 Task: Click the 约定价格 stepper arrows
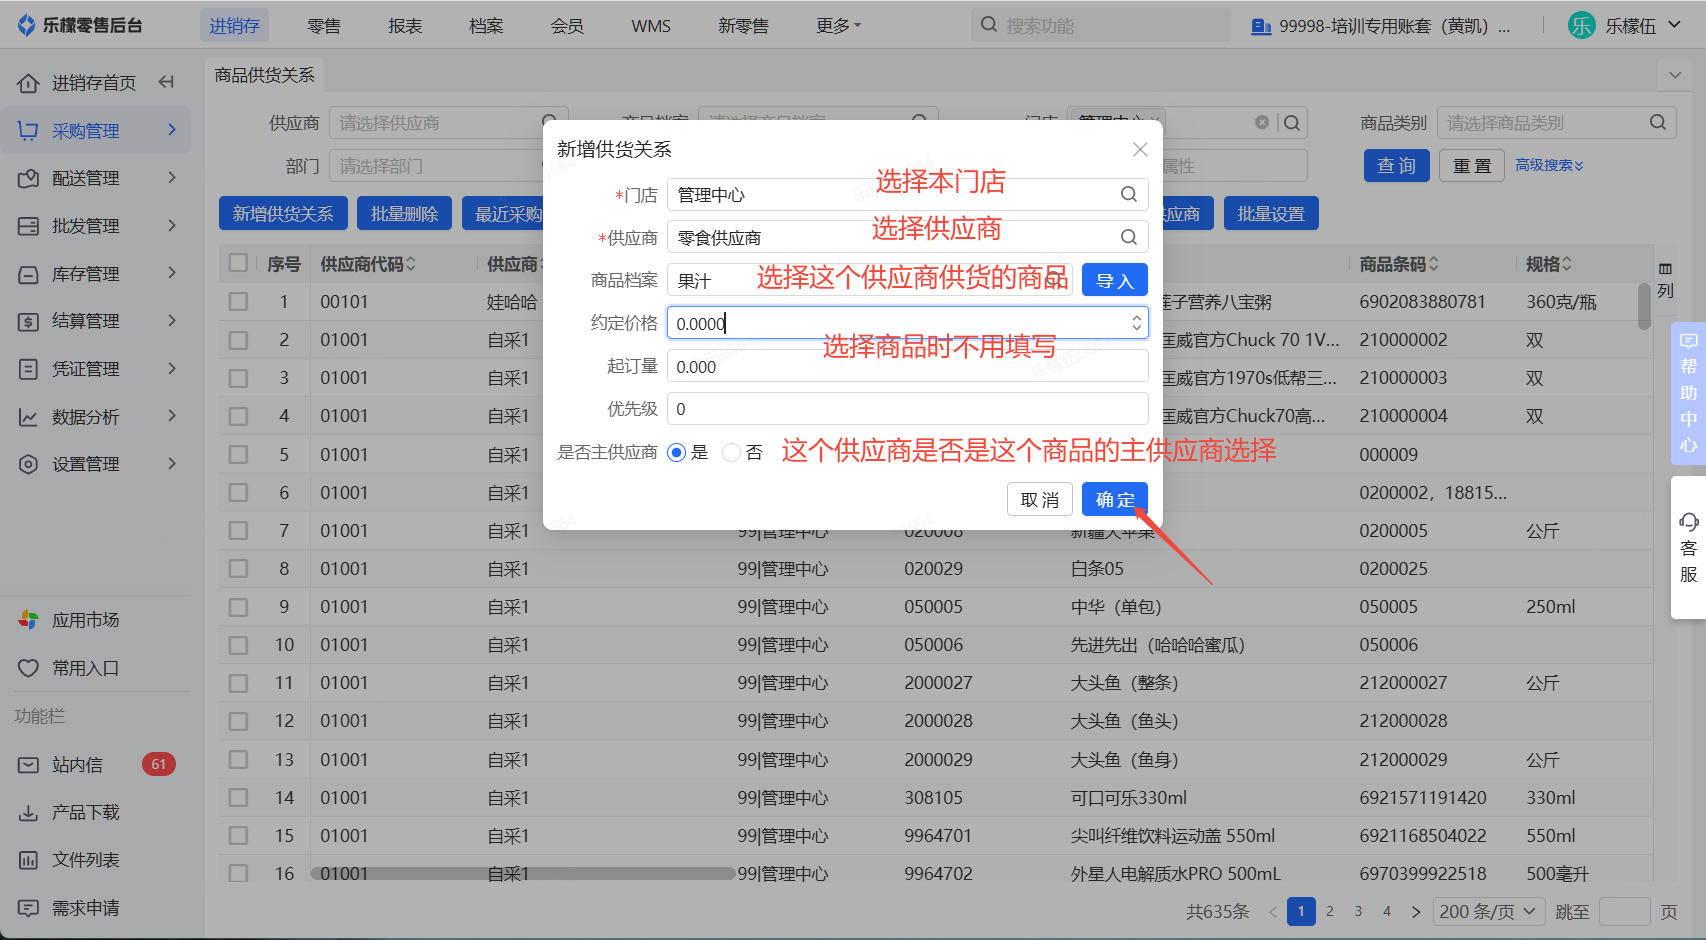pyautogui.click(x=1136, y=323)
